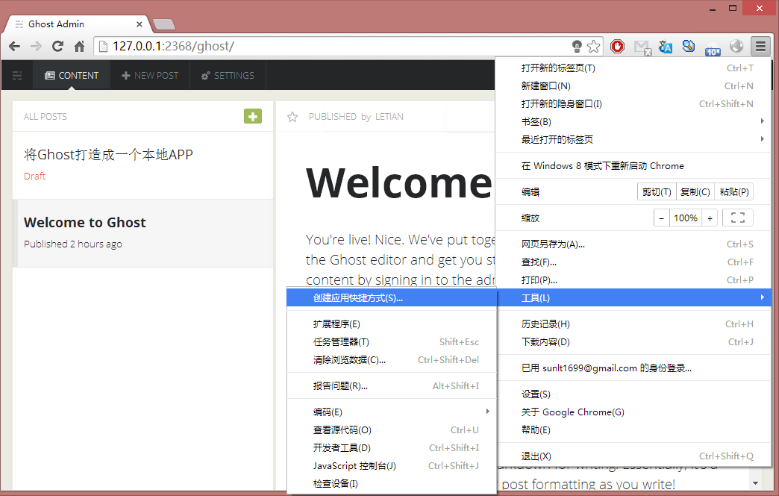Image resolution: width=779 pixels, height=496 pixels.
Task: Open 历史记录(H) history item
Action: pyautogui.click(x=634, y=324)
